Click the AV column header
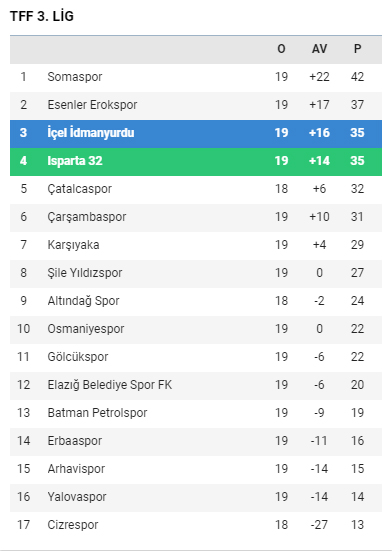 [319, 49]
